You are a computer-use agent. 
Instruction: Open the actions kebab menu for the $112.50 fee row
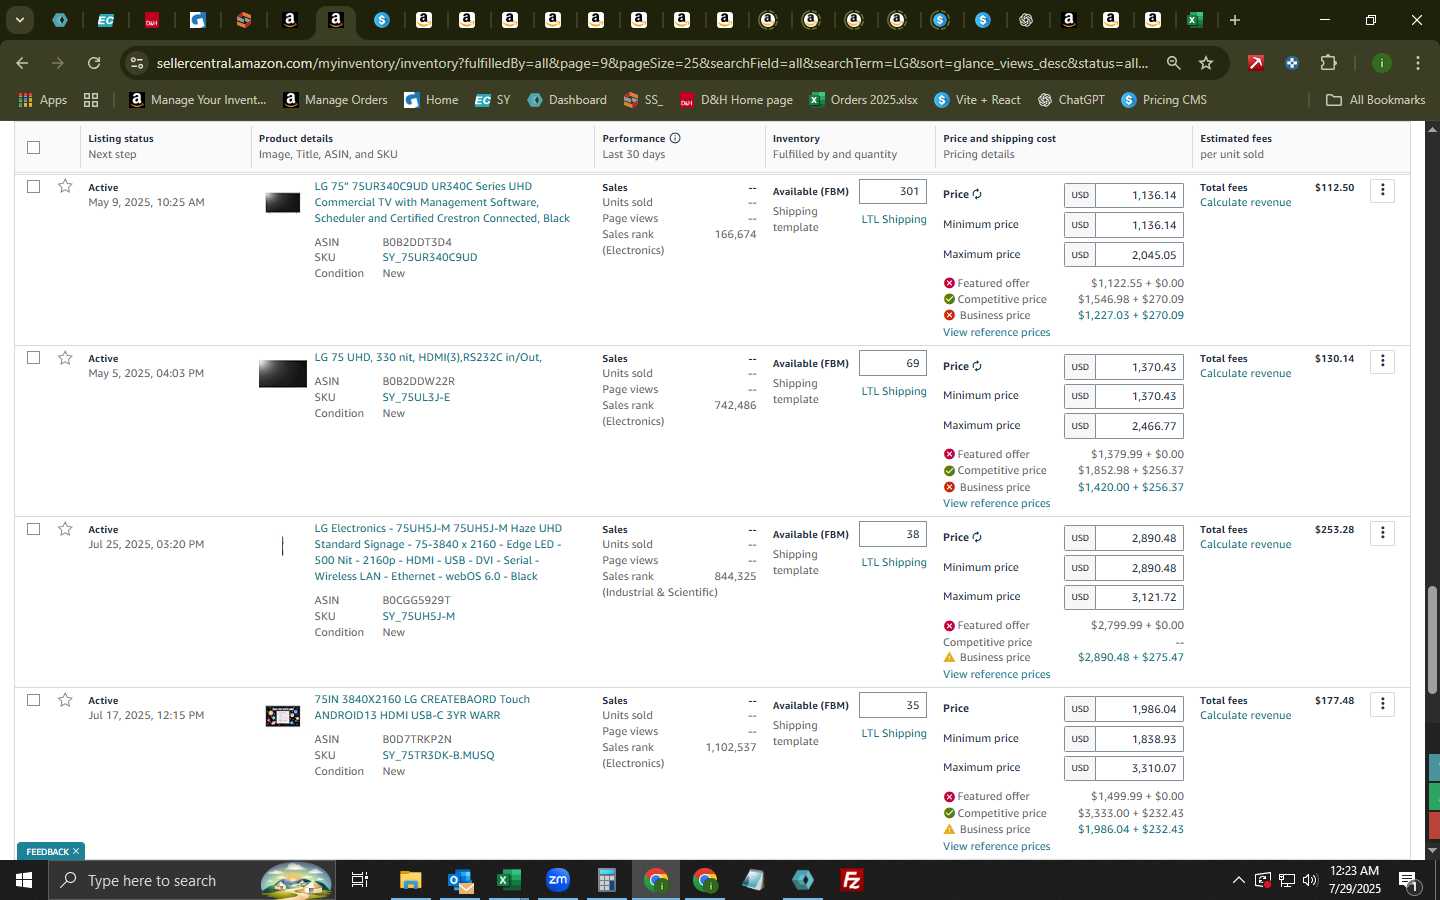pos(1382,190)
